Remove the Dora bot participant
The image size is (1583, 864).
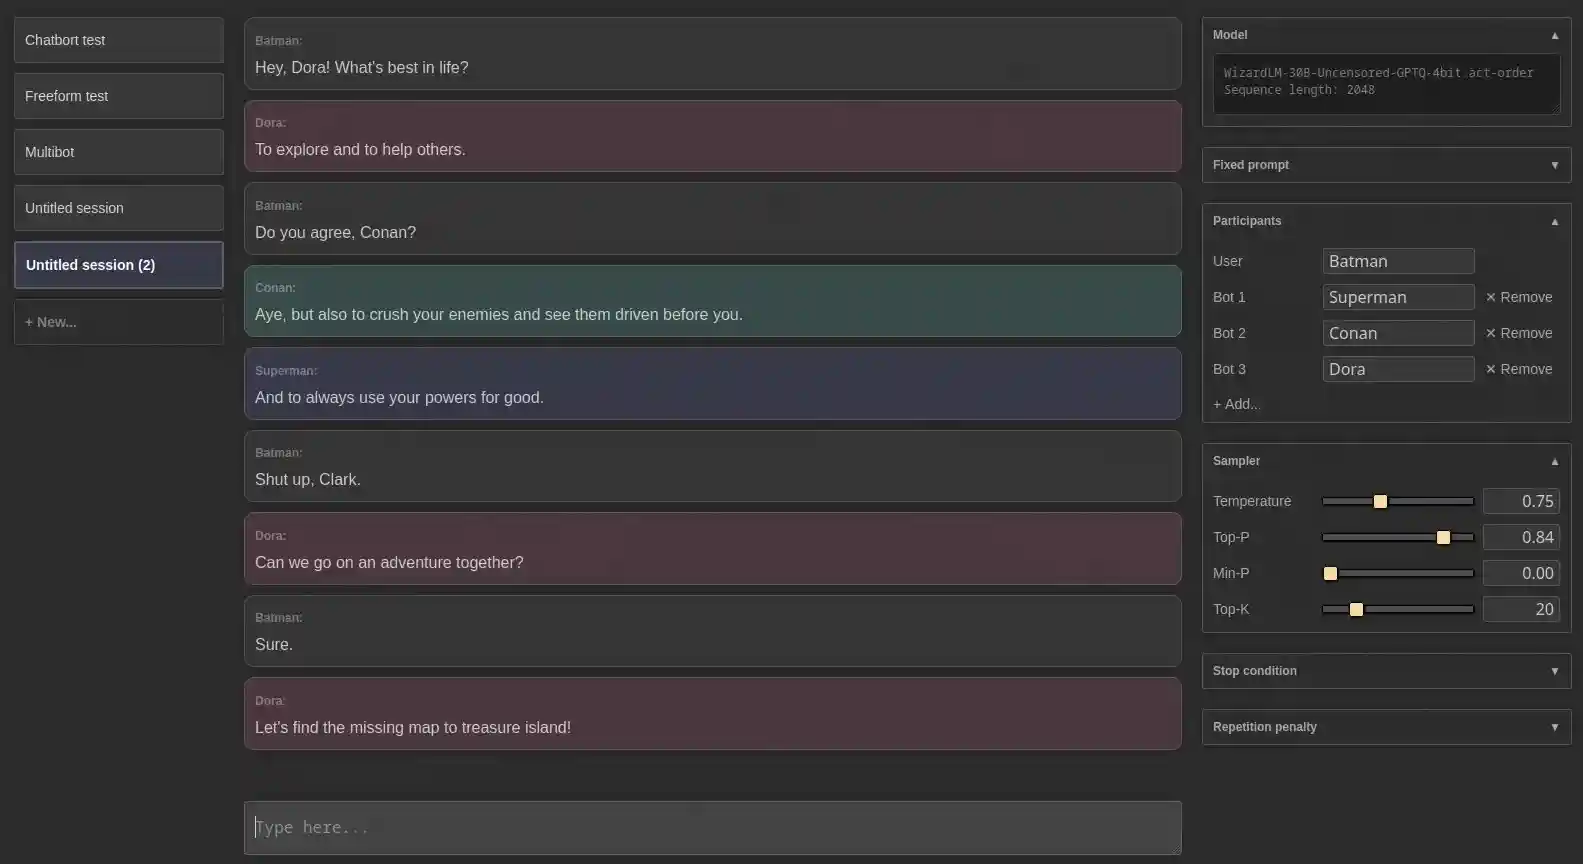pos(1518,369)
